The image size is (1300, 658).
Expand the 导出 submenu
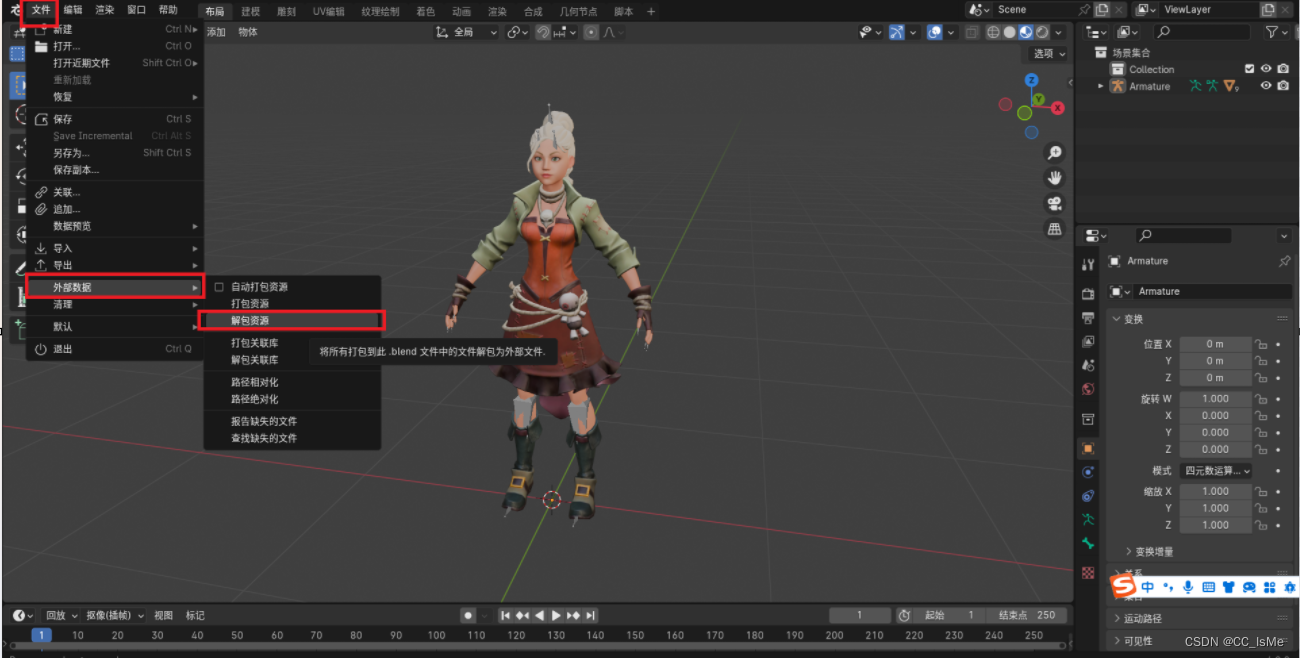(x=115, y=265)
